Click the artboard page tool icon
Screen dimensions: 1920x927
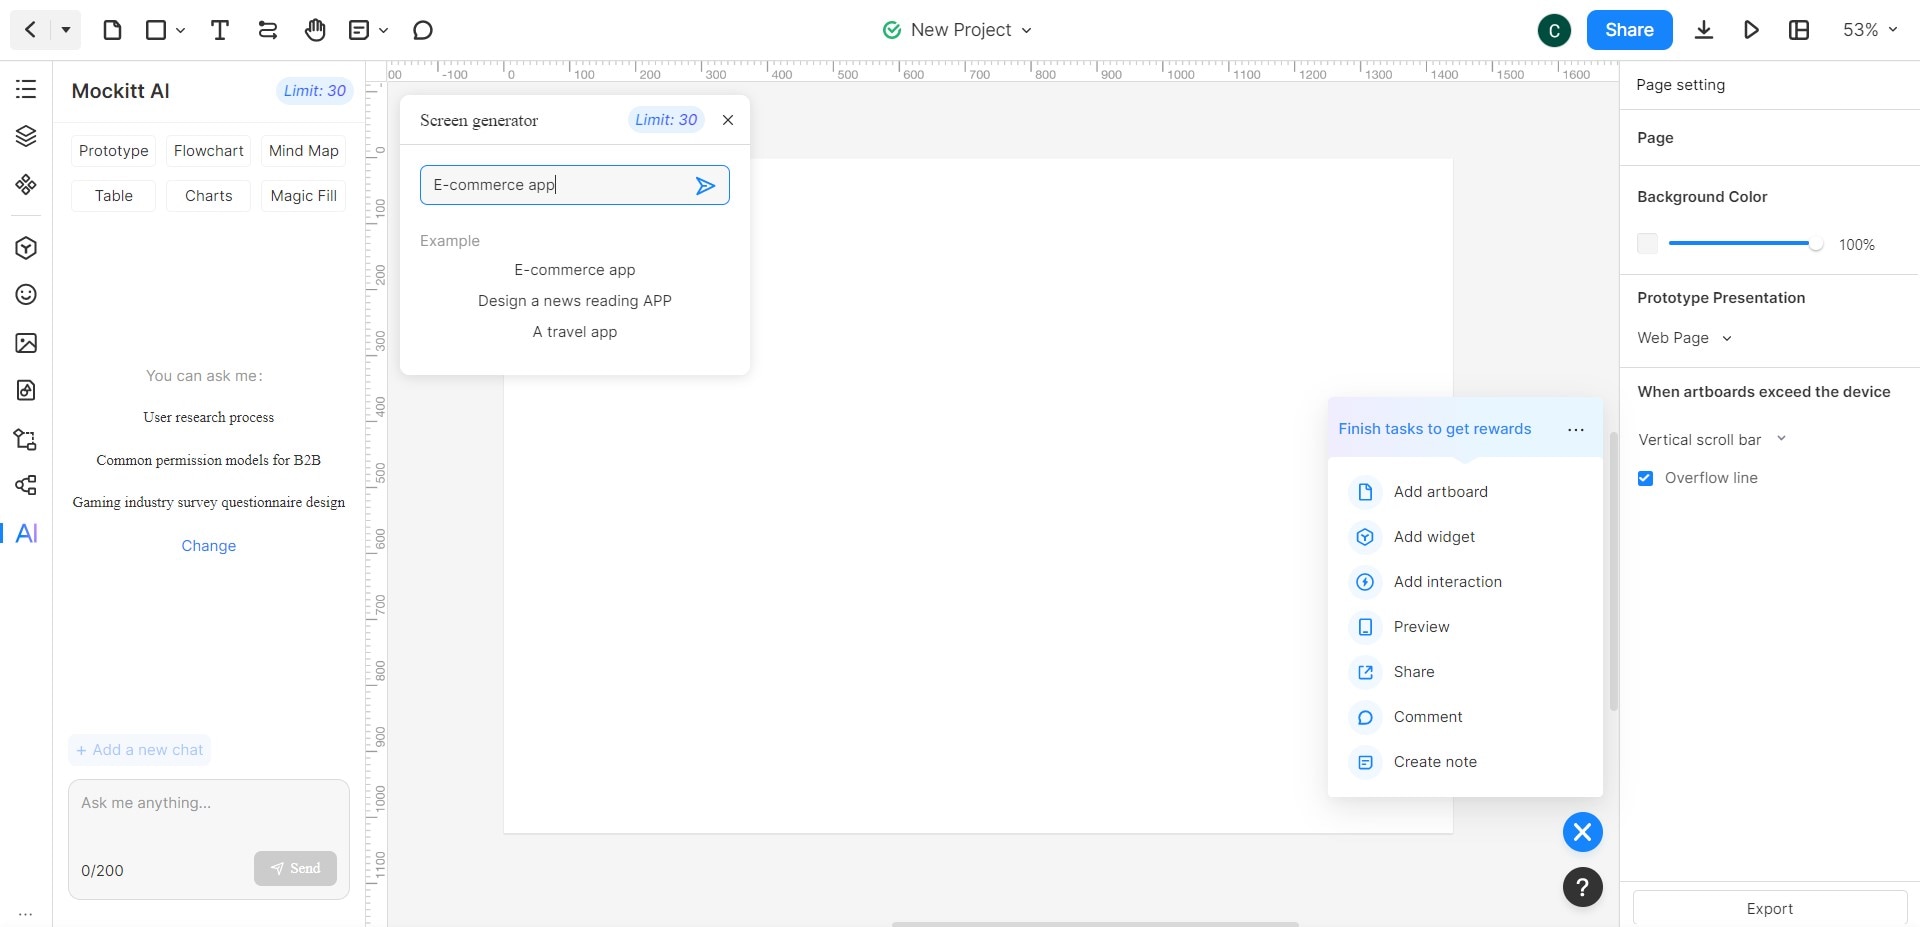(112, 30)
